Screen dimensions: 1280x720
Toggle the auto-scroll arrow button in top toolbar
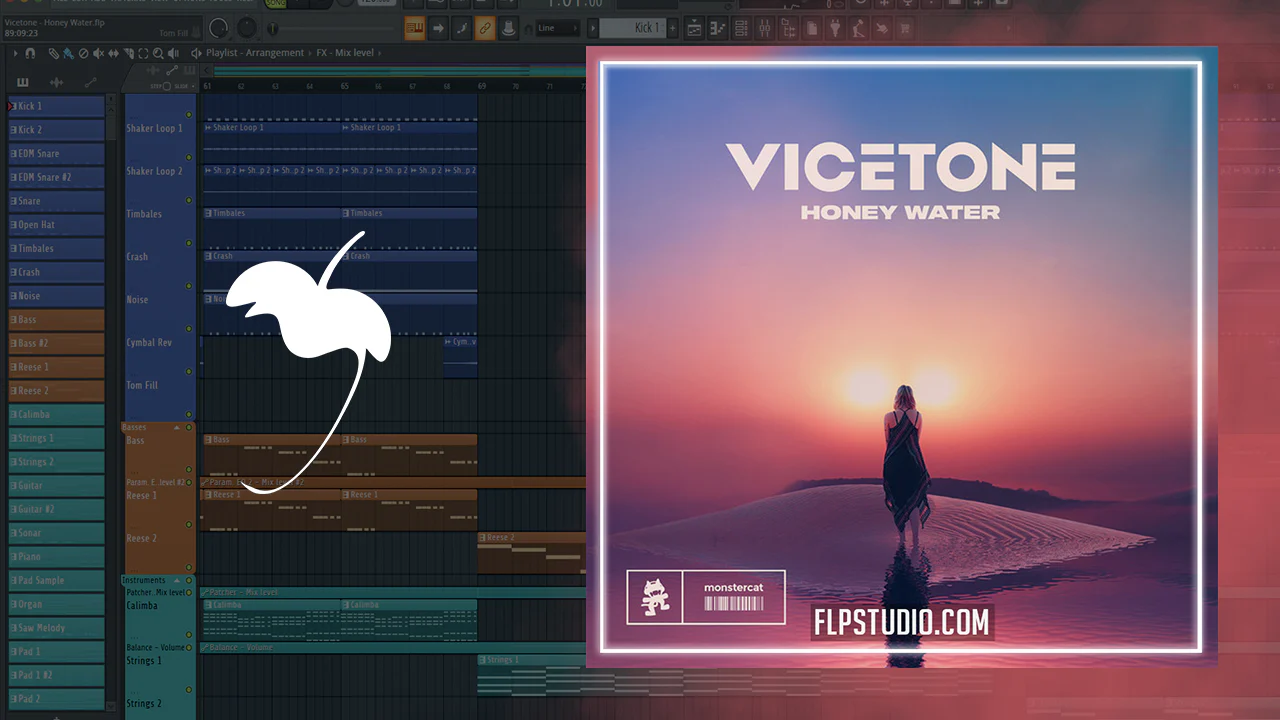(439, 28)
